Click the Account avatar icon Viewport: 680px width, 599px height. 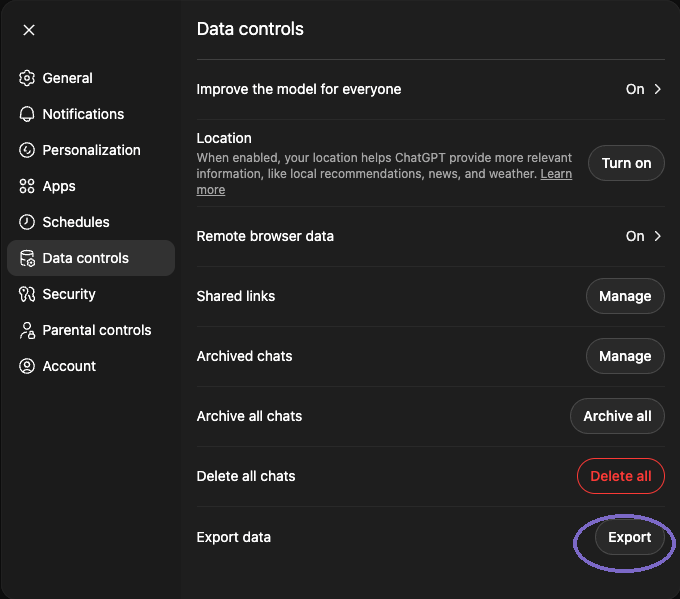pos(27,366)
